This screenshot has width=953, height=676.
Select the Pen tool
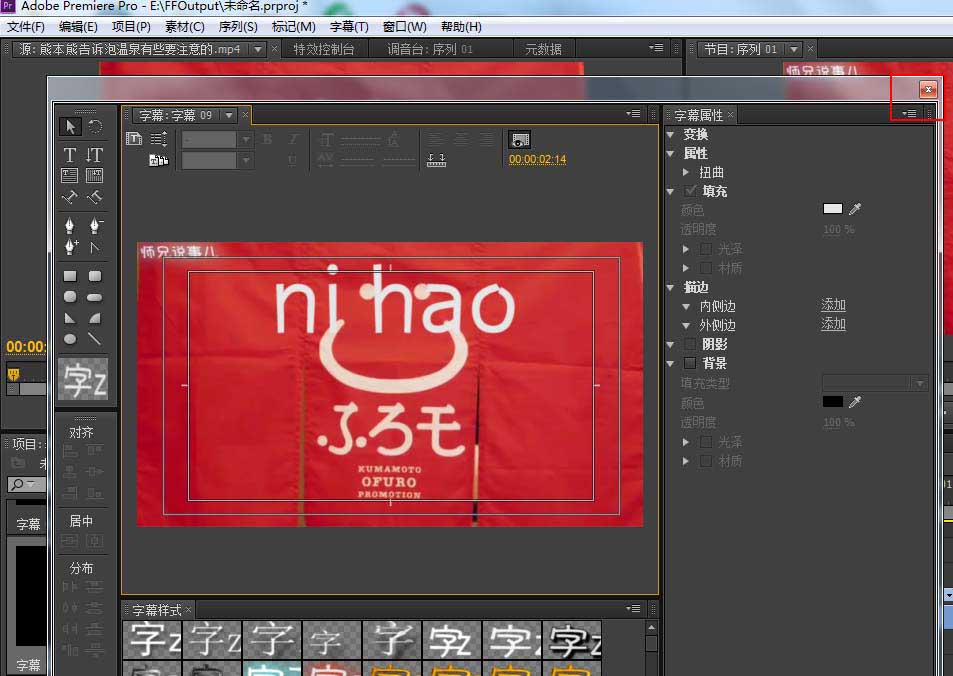click(x=70, y=224)
